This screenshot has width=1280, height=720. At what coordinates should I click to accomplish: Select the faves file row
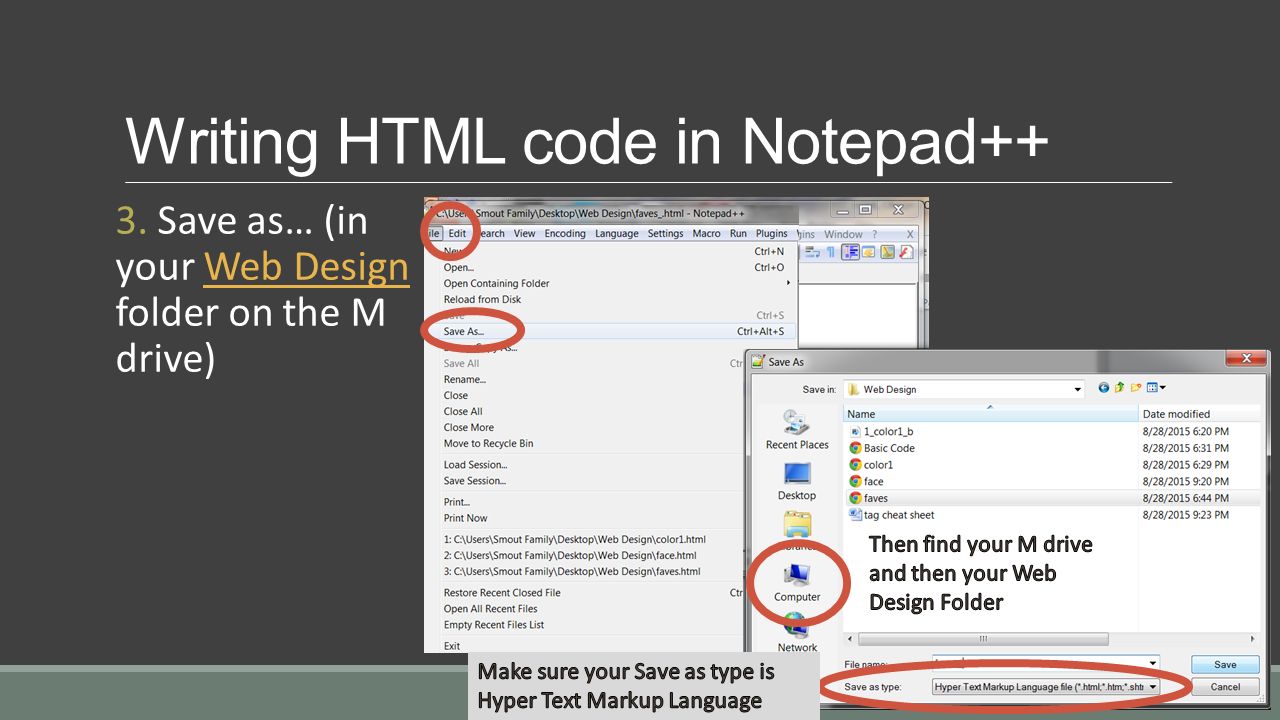1052,498
